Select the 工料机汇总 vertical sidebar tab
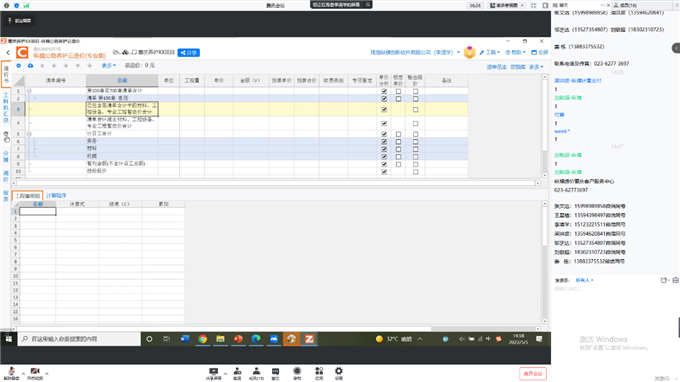This screenshot has width=680, height=382. tap(6, 108)
